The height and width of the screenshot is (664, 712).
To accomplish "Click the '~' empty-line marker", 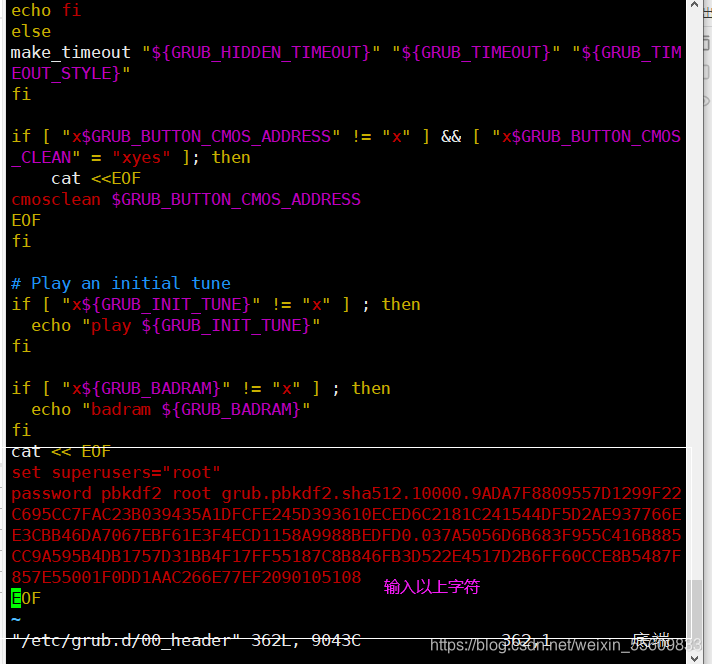I will coord(16,619).
